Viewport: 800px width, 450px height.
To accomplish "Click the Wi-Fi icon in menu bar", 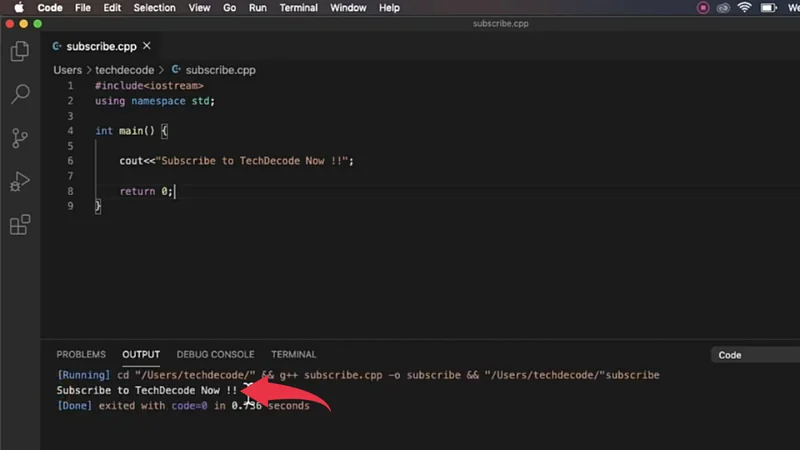I will click(x=744, y=8).
